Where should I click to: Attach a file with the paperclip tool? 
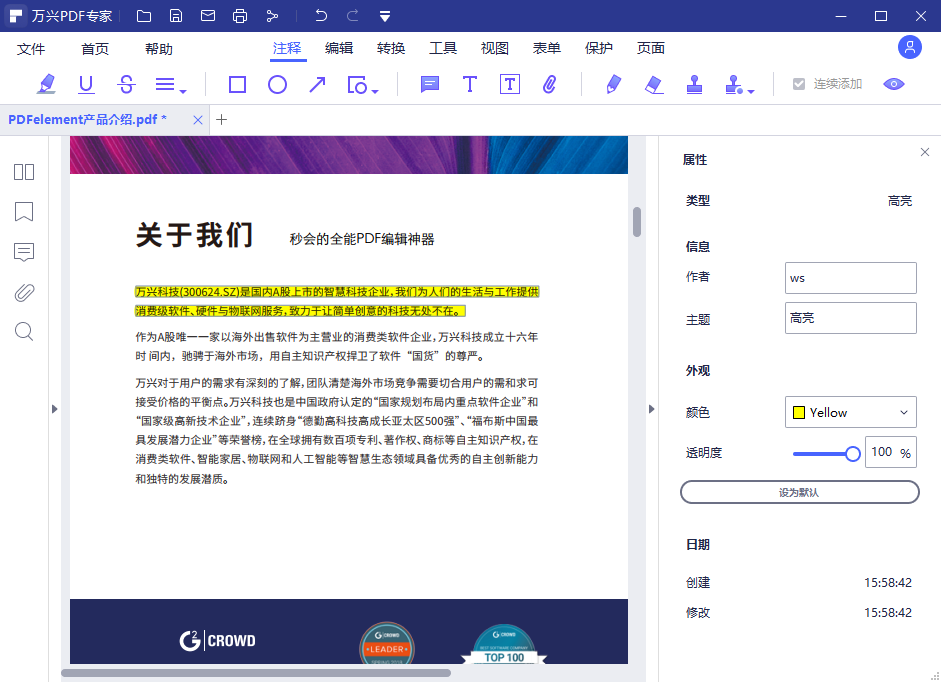(550, 85)
